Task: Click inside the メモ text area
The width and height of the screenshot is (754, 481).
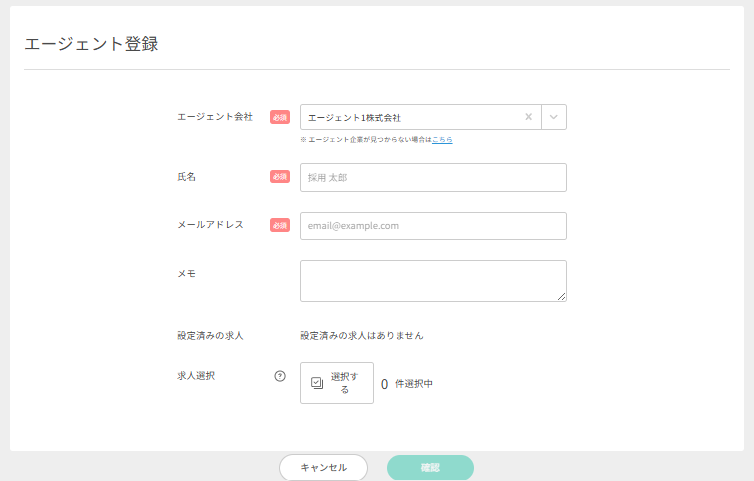Action: (433, 280)
